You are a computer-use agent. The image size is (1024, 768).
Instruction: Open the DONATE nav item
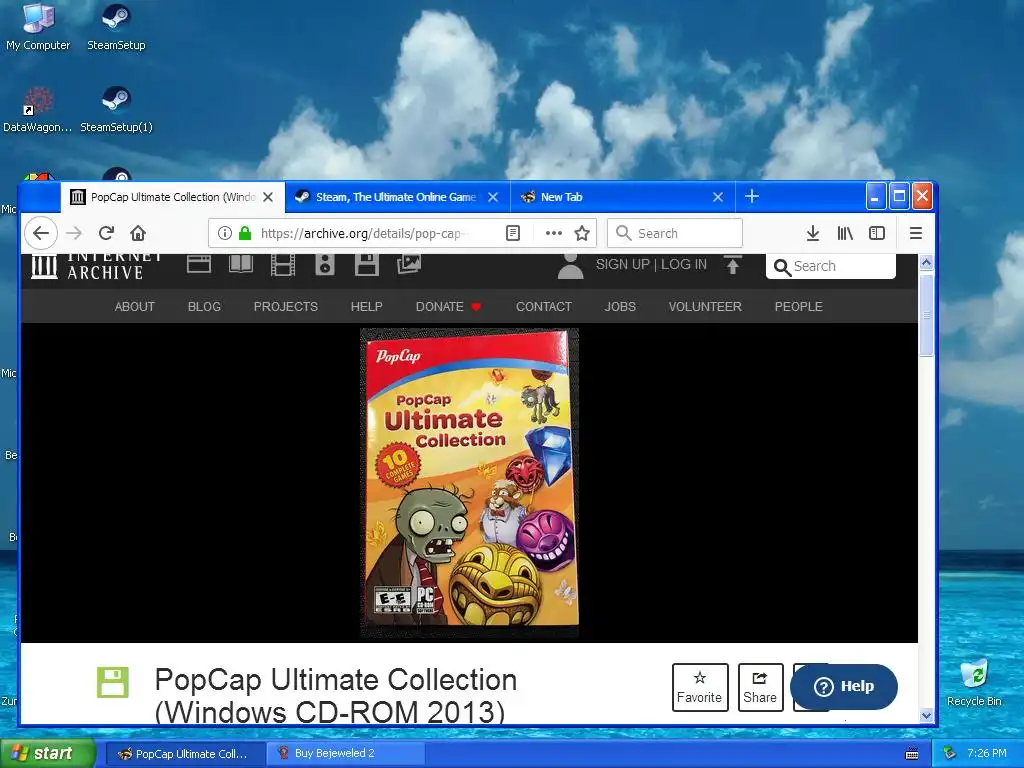click(x=448, y=306)
